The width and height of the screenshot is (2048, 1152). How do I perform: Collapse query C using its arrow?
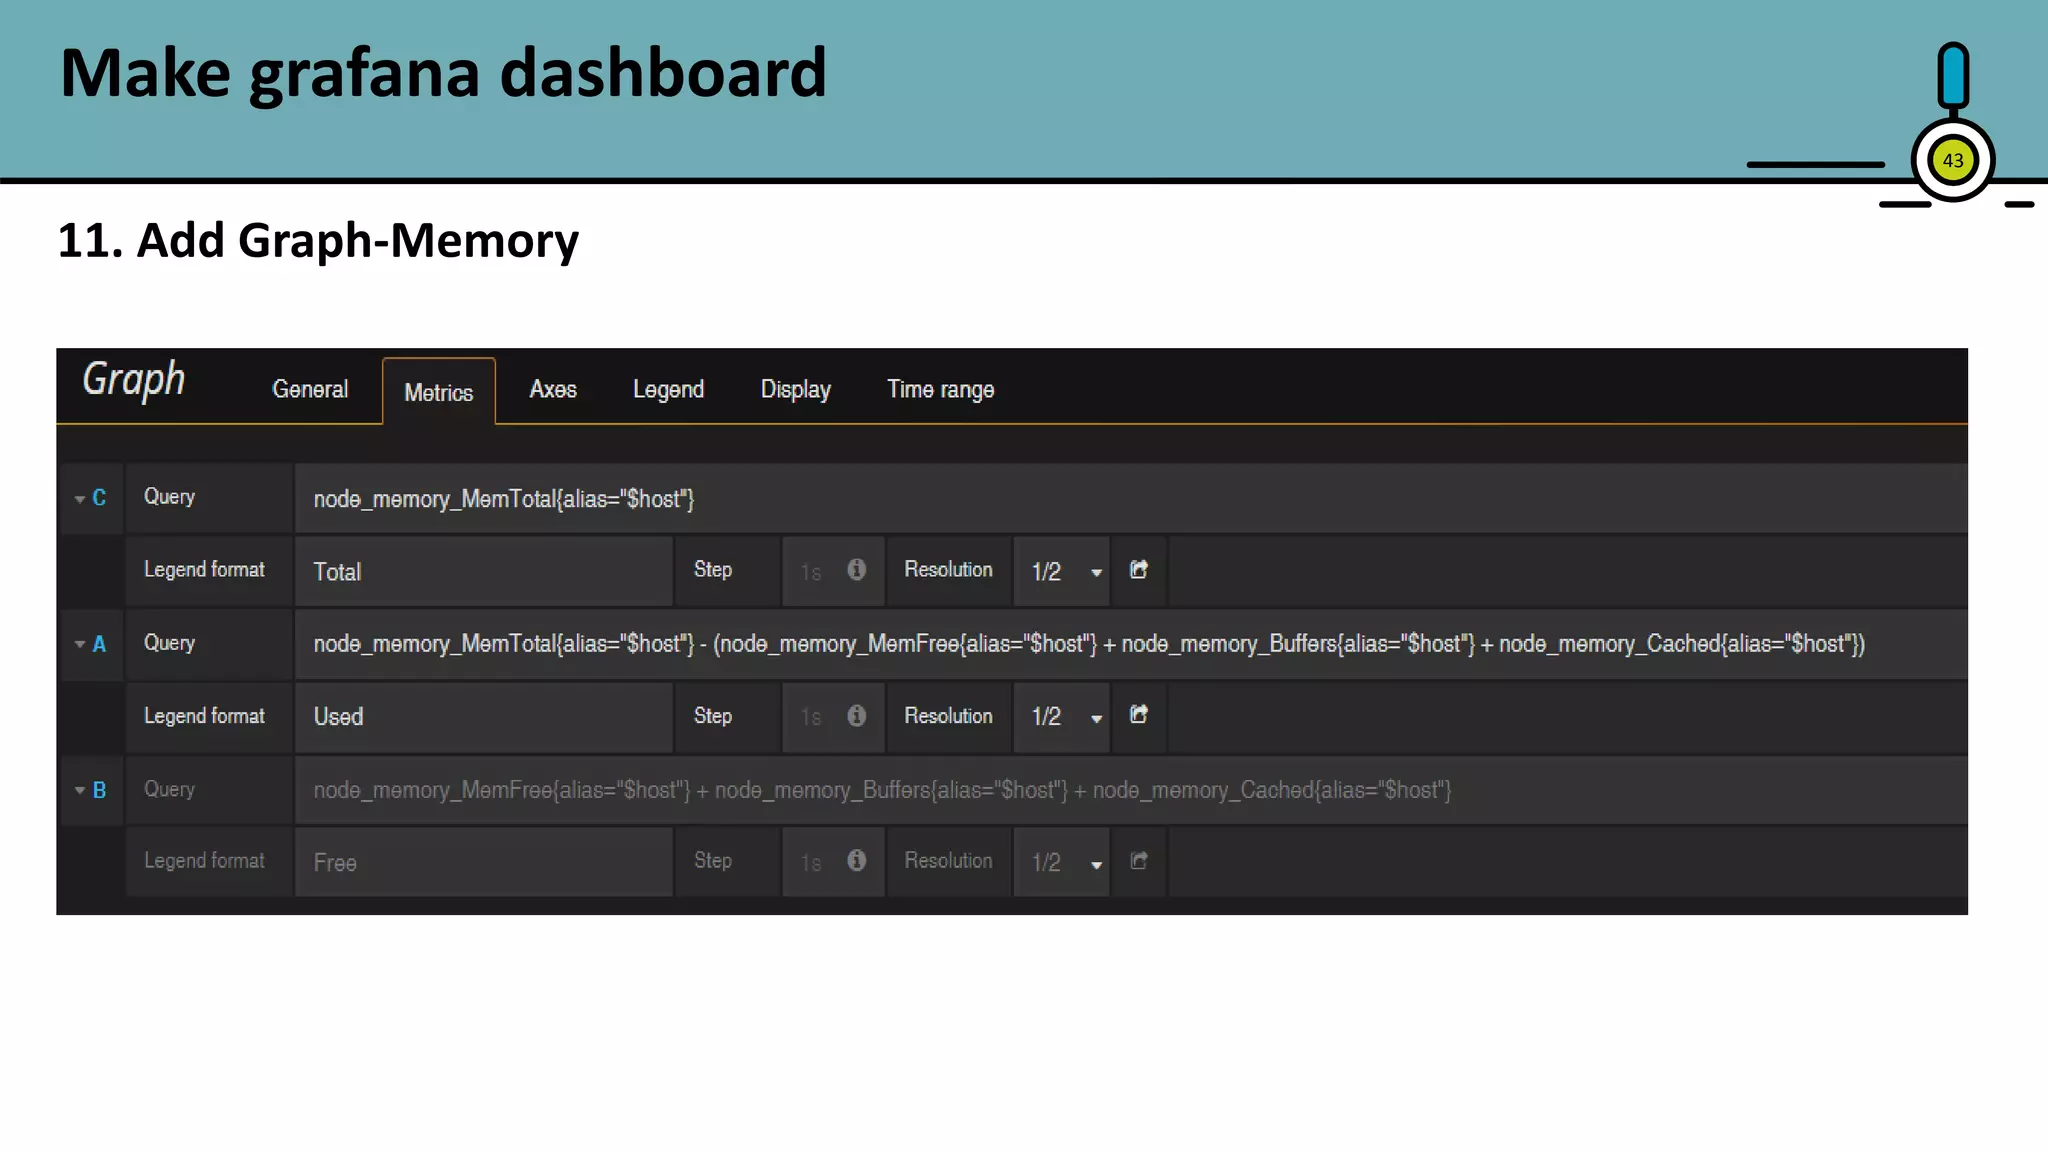click(x=80, y=498)
